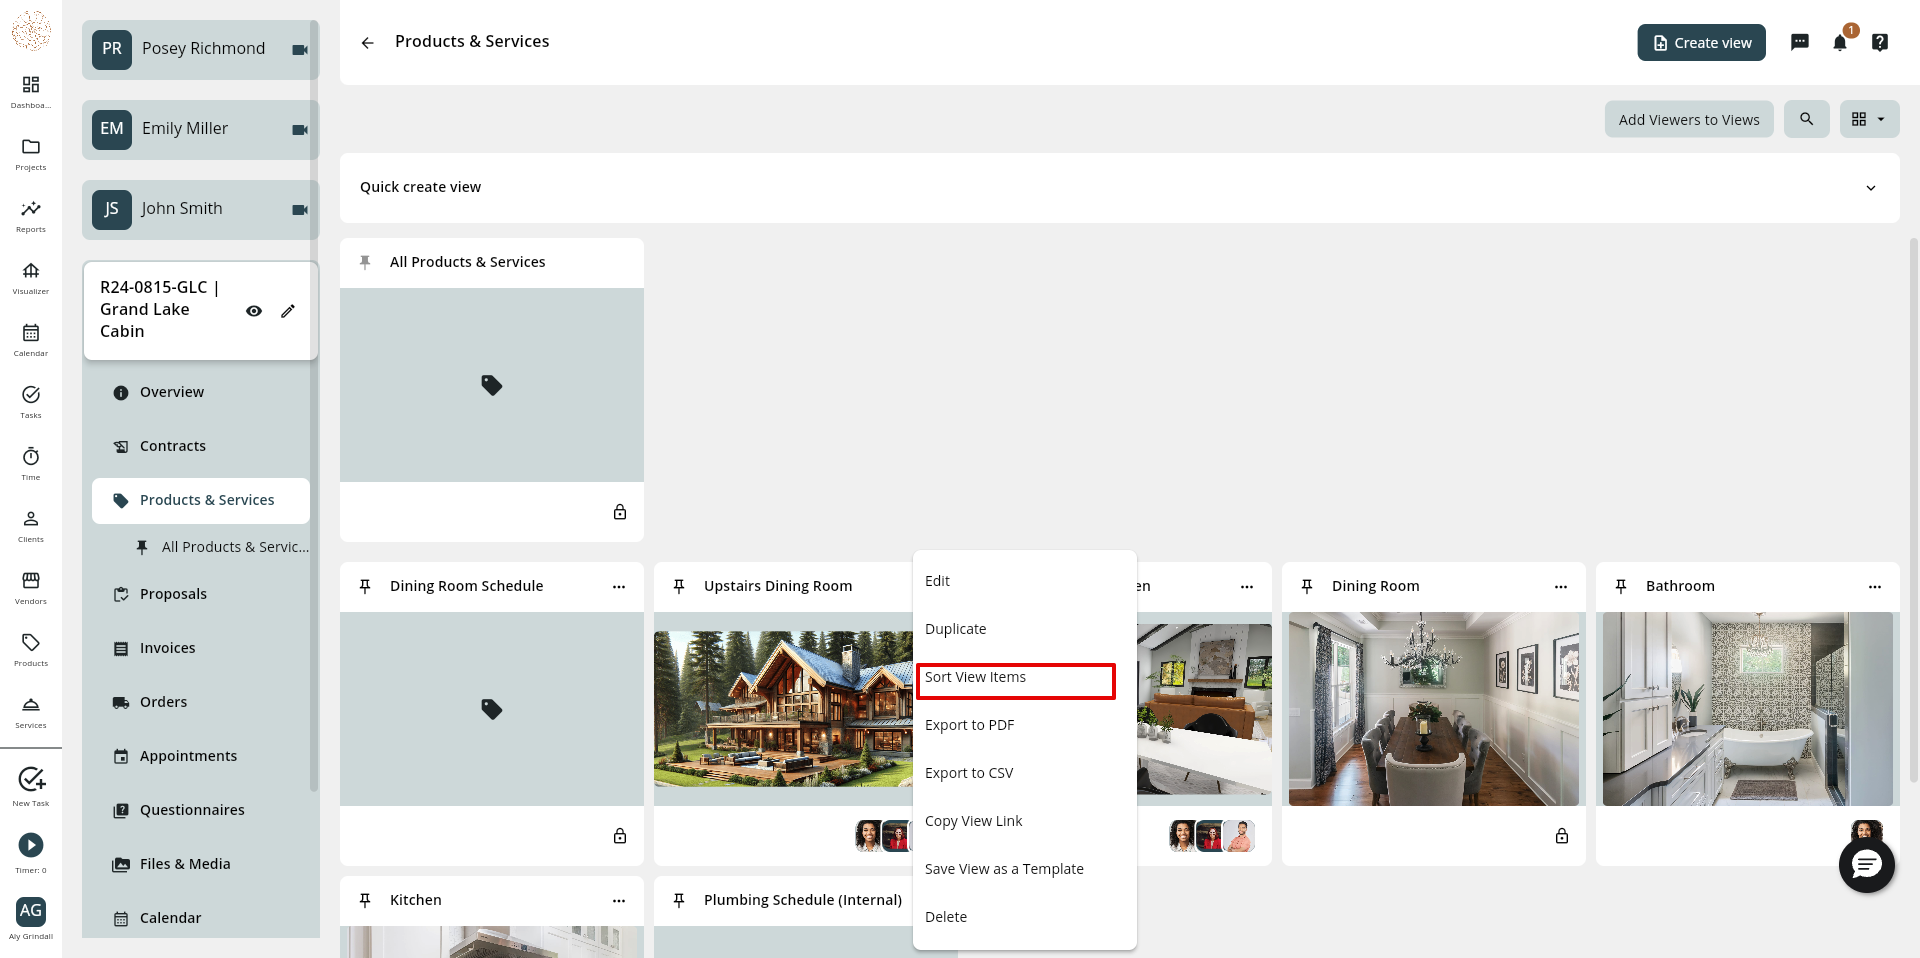Open the Services bell icon
Viewport: 1920px width, 958px height.
point(31,705)
